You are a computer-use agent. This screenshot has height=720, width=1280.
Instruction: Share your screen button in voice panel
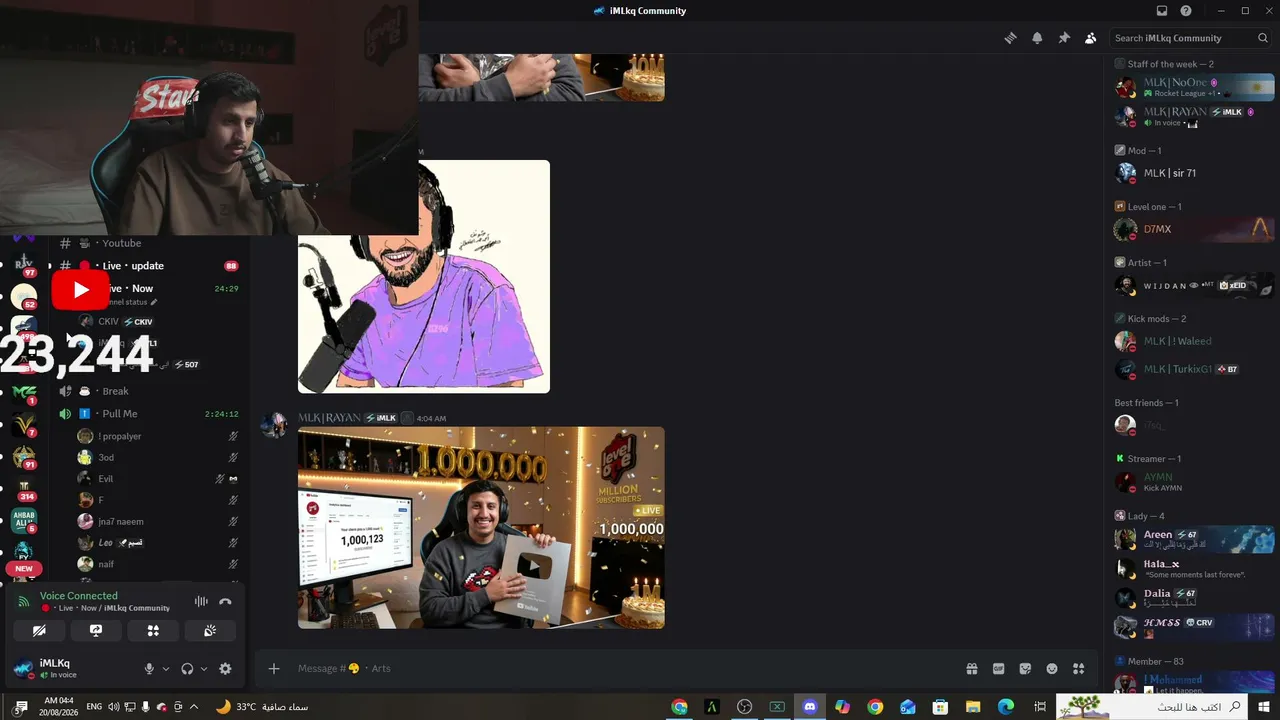coord(96,631)
